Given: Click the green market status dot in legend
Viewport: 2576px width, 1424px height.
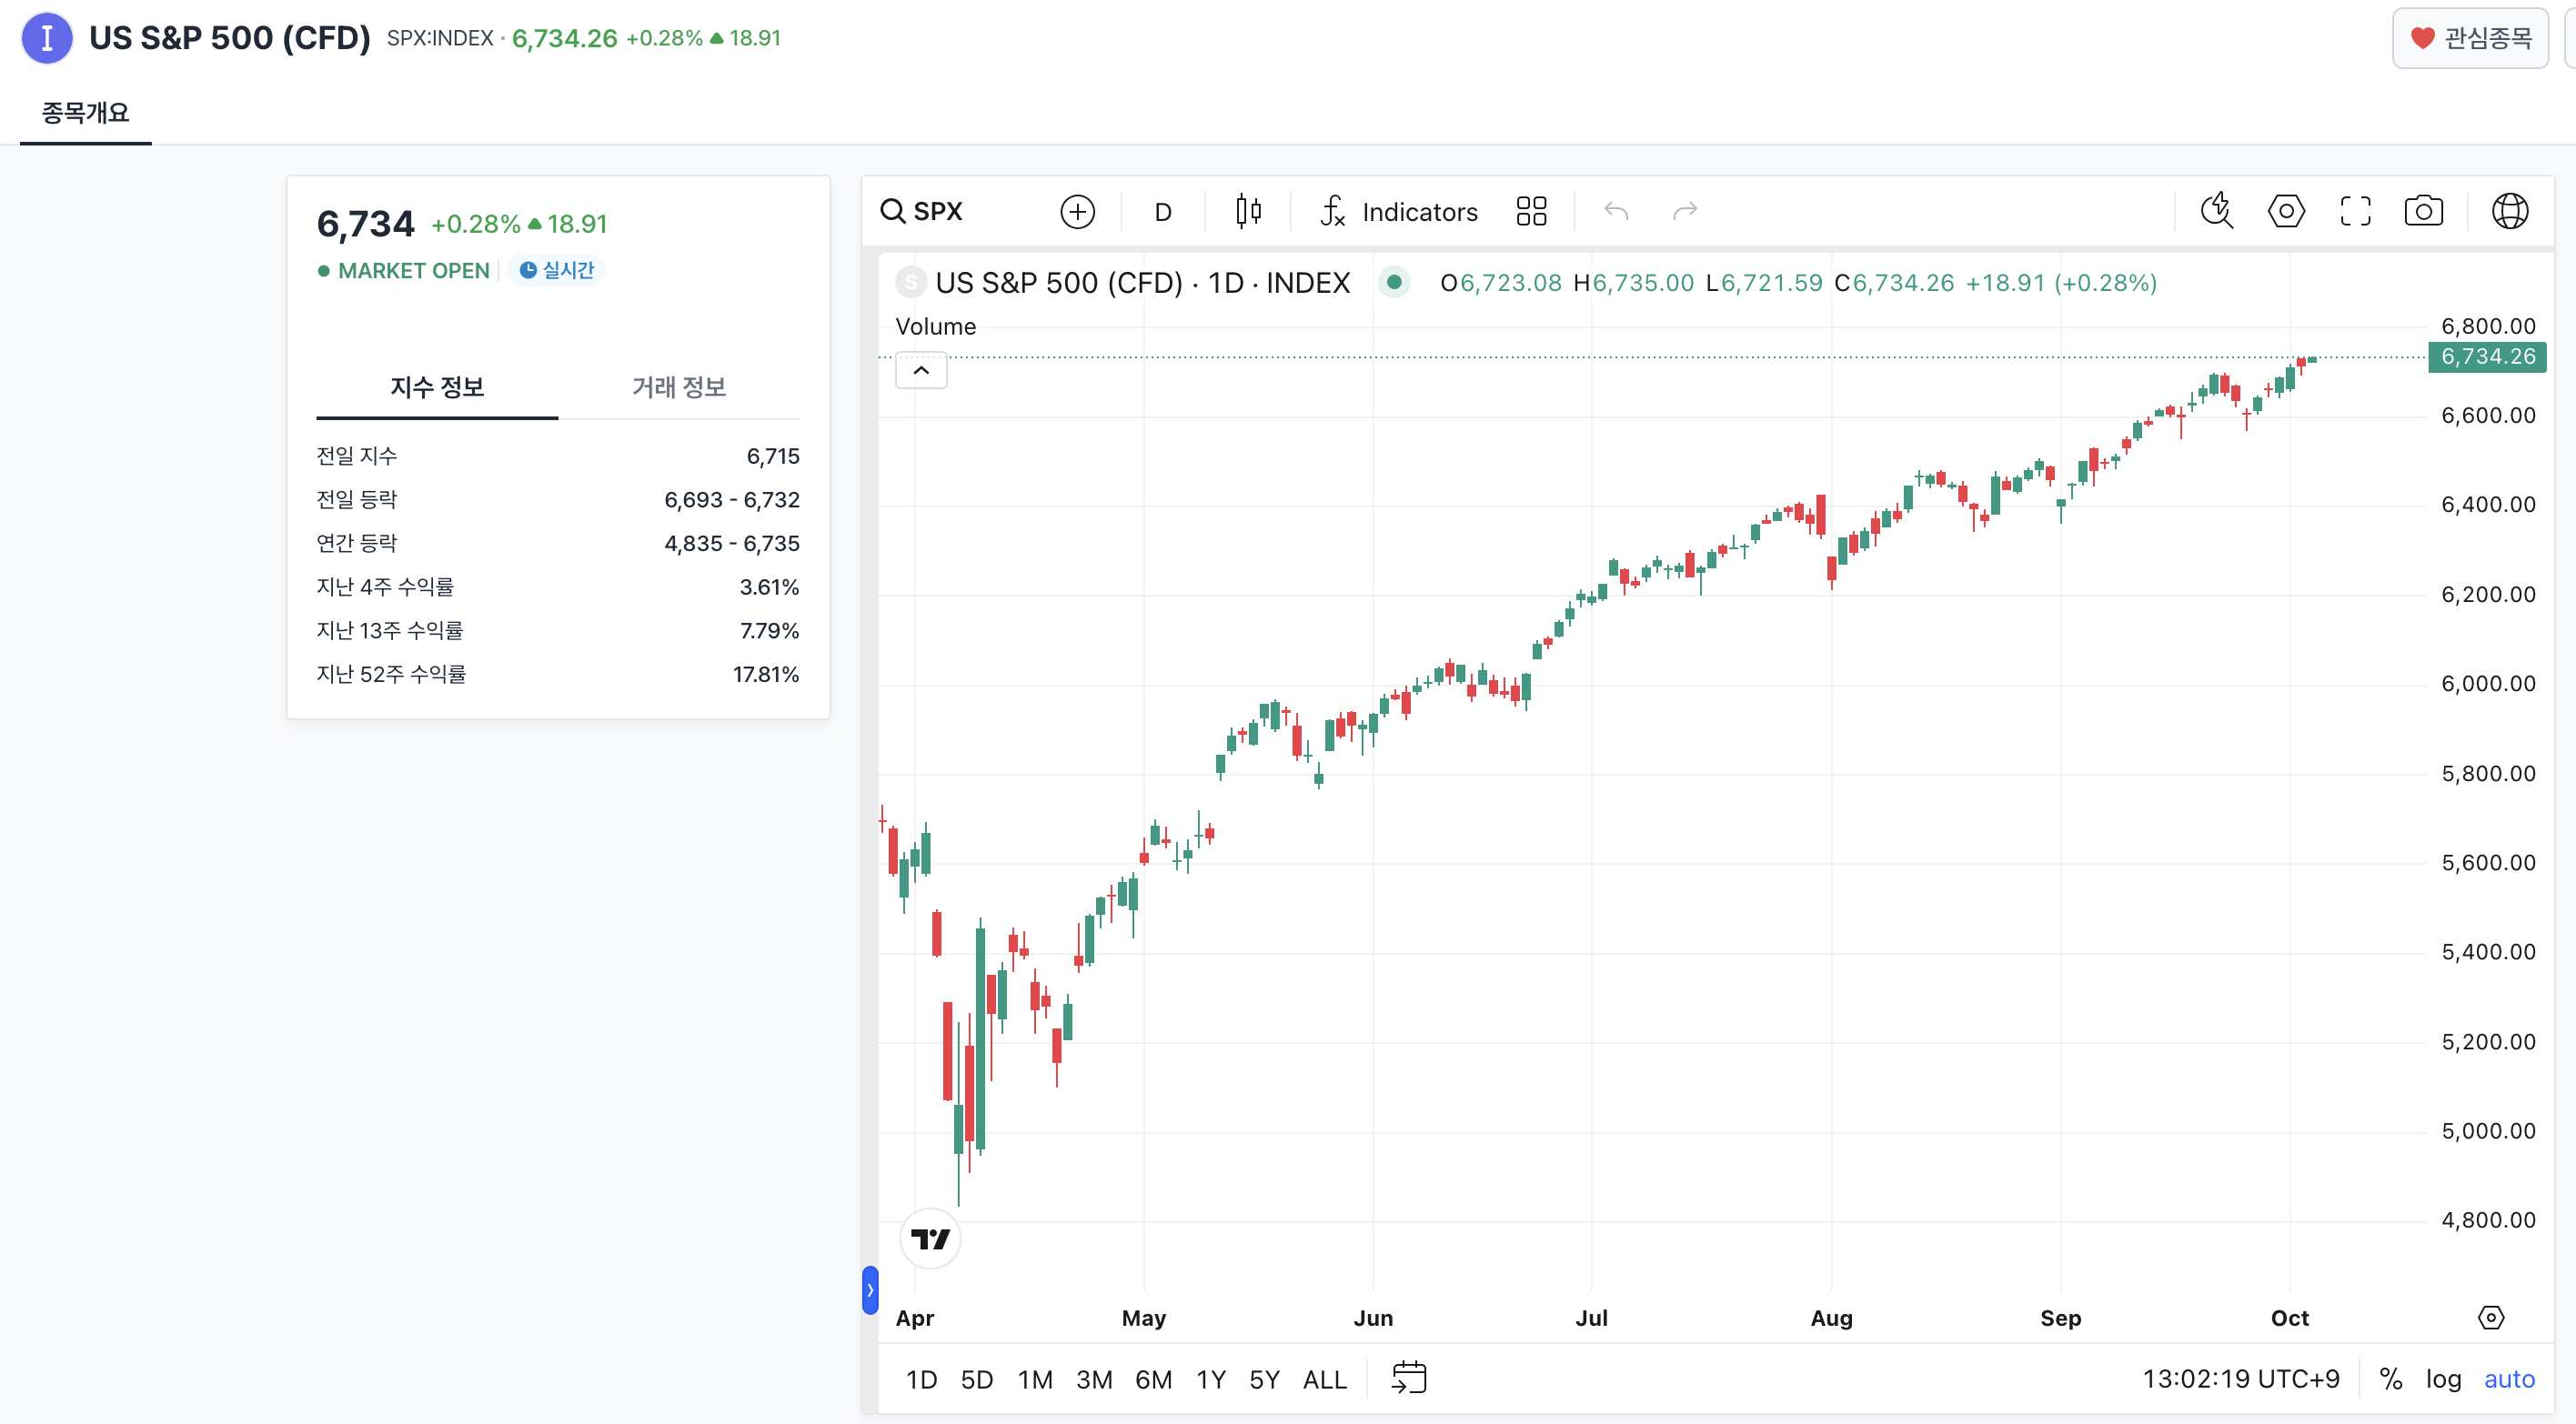Looking at the screenshot, I should [x=1394, y=283].
